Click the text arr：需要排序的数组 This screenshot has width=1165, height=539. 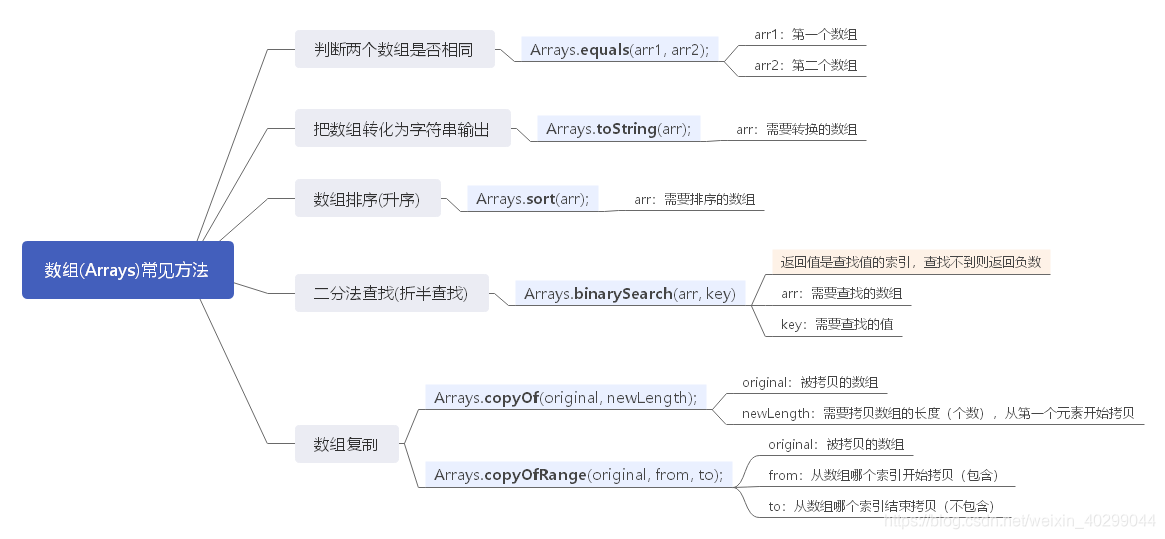click(695, 199)
